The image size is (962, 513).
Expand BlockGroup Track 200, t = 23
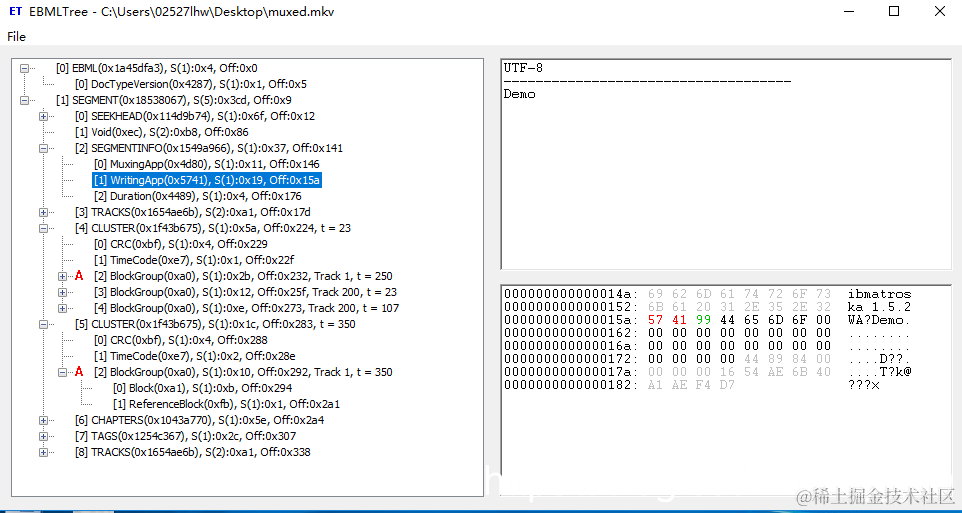tap(63, 292)
